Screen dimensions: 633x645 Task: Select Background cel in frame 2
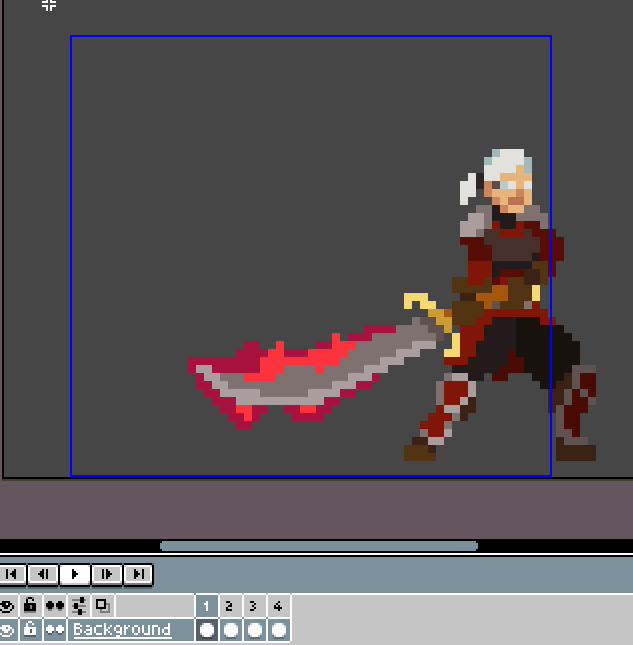tap(230, 630)
